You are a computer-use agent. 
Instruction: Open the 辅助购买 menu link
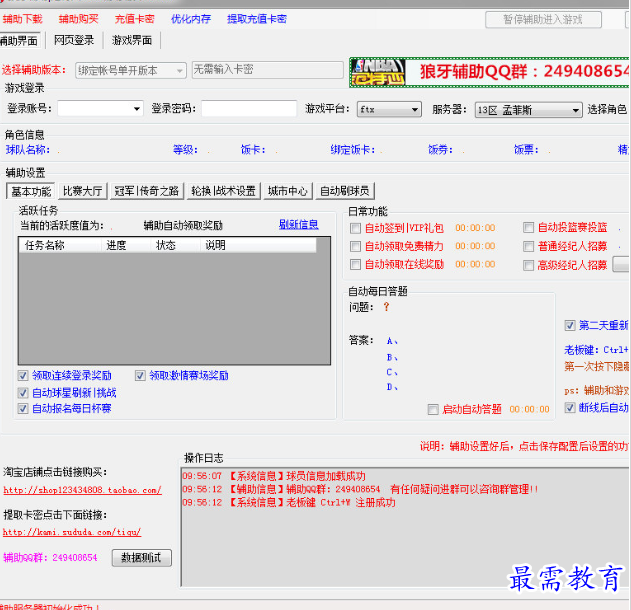78,19
